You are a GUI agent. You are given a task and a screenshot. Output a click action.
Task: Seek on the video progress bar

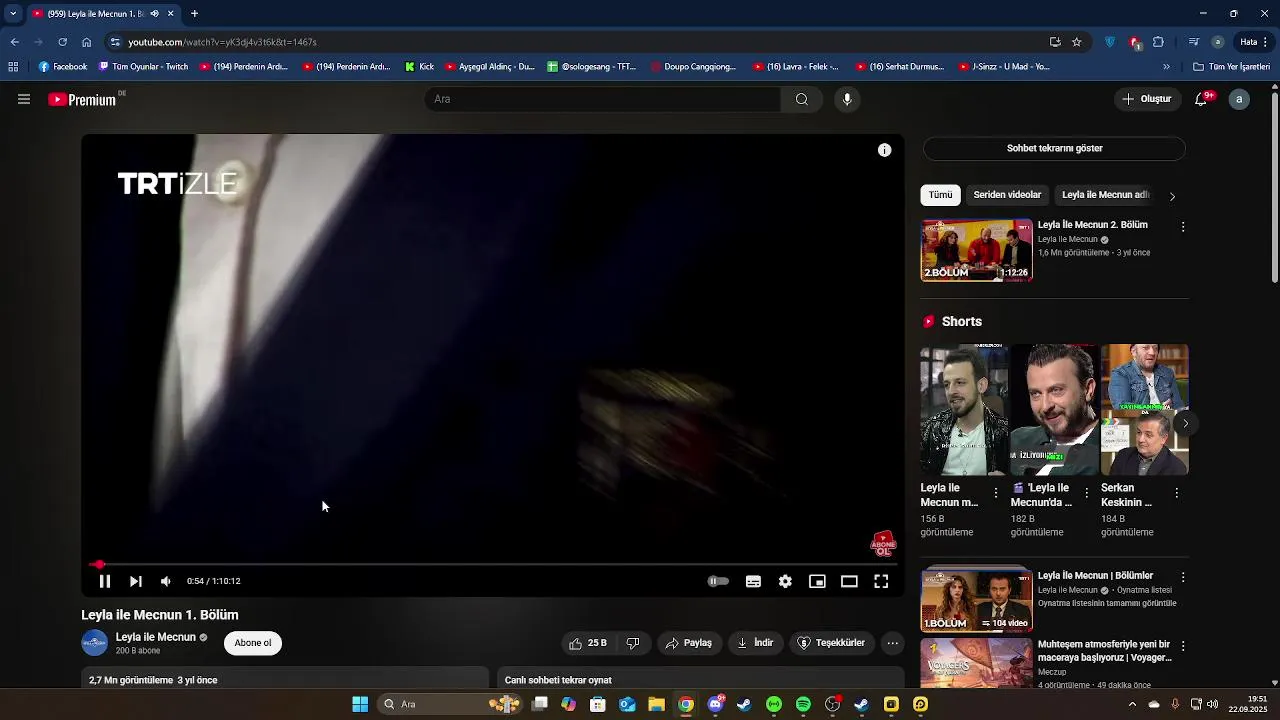coord(493,564)
